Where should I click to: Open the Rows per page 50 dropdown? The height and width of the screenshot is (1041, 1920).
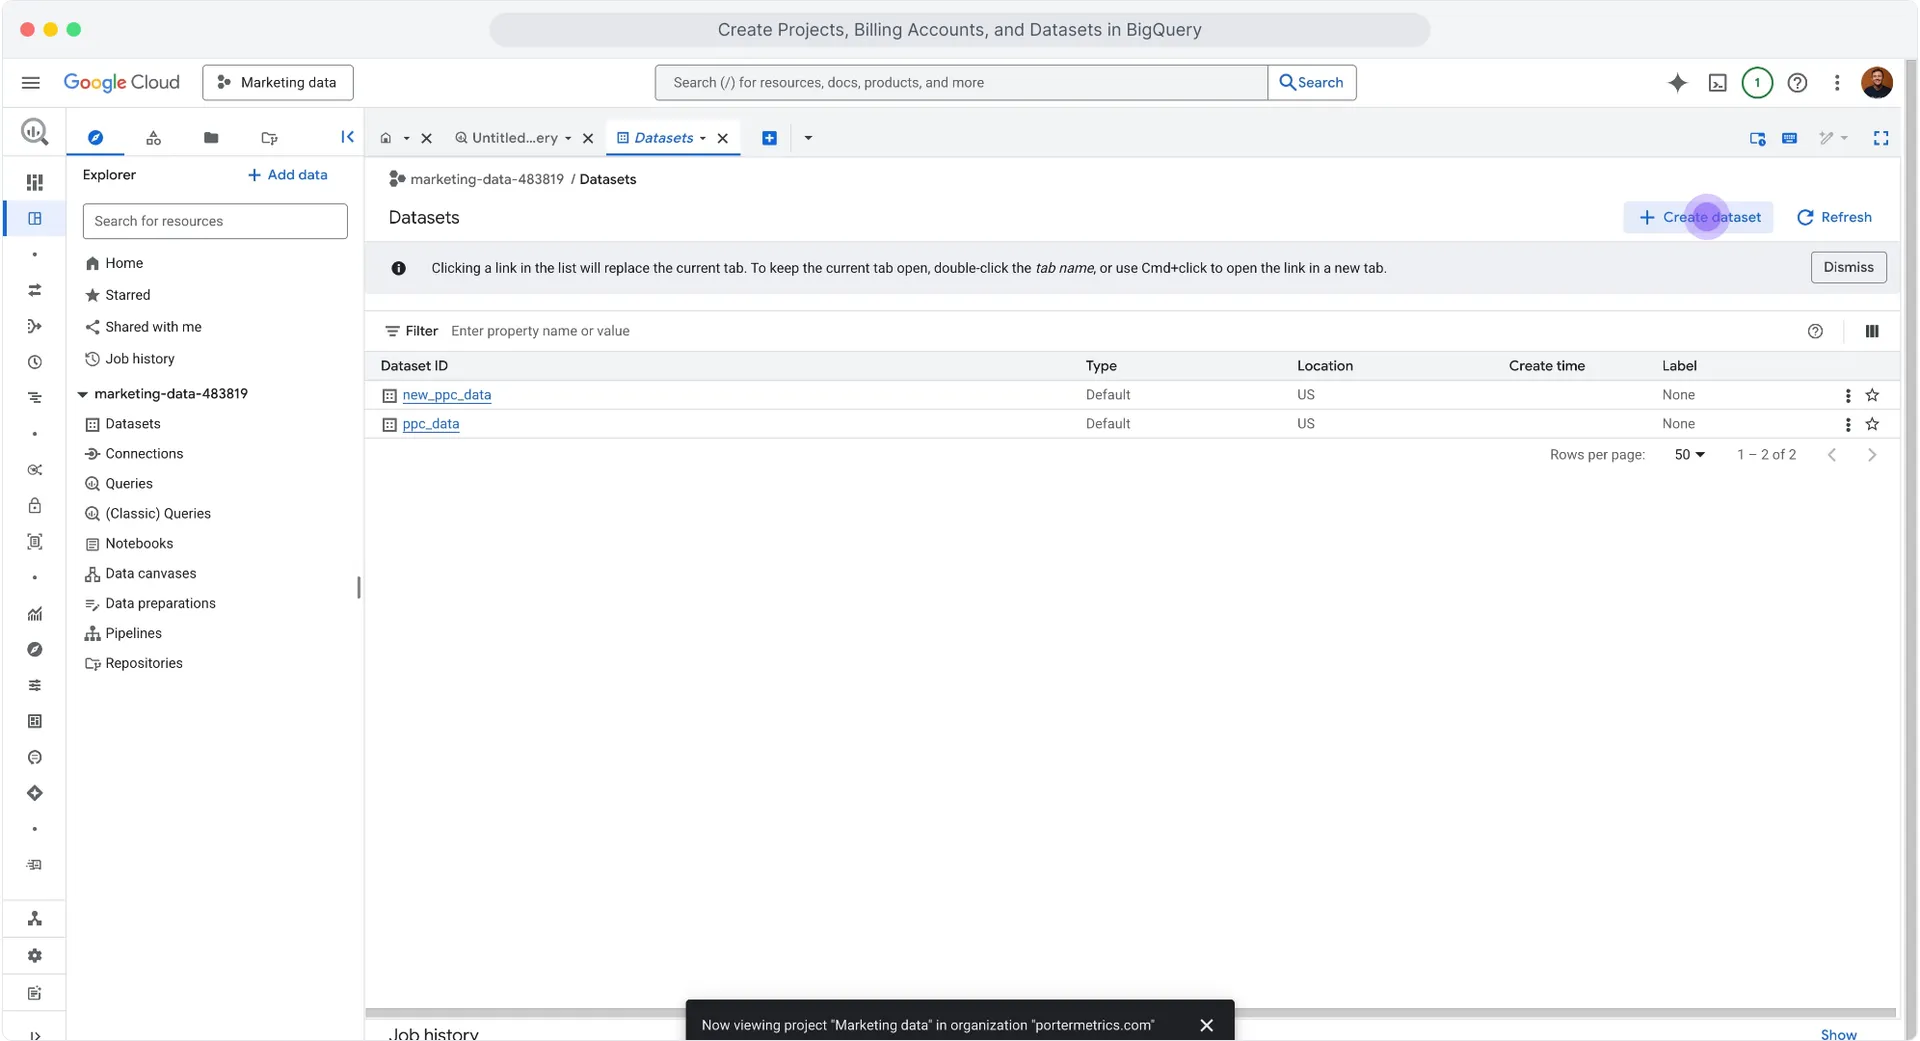(x=1688, y=454)
